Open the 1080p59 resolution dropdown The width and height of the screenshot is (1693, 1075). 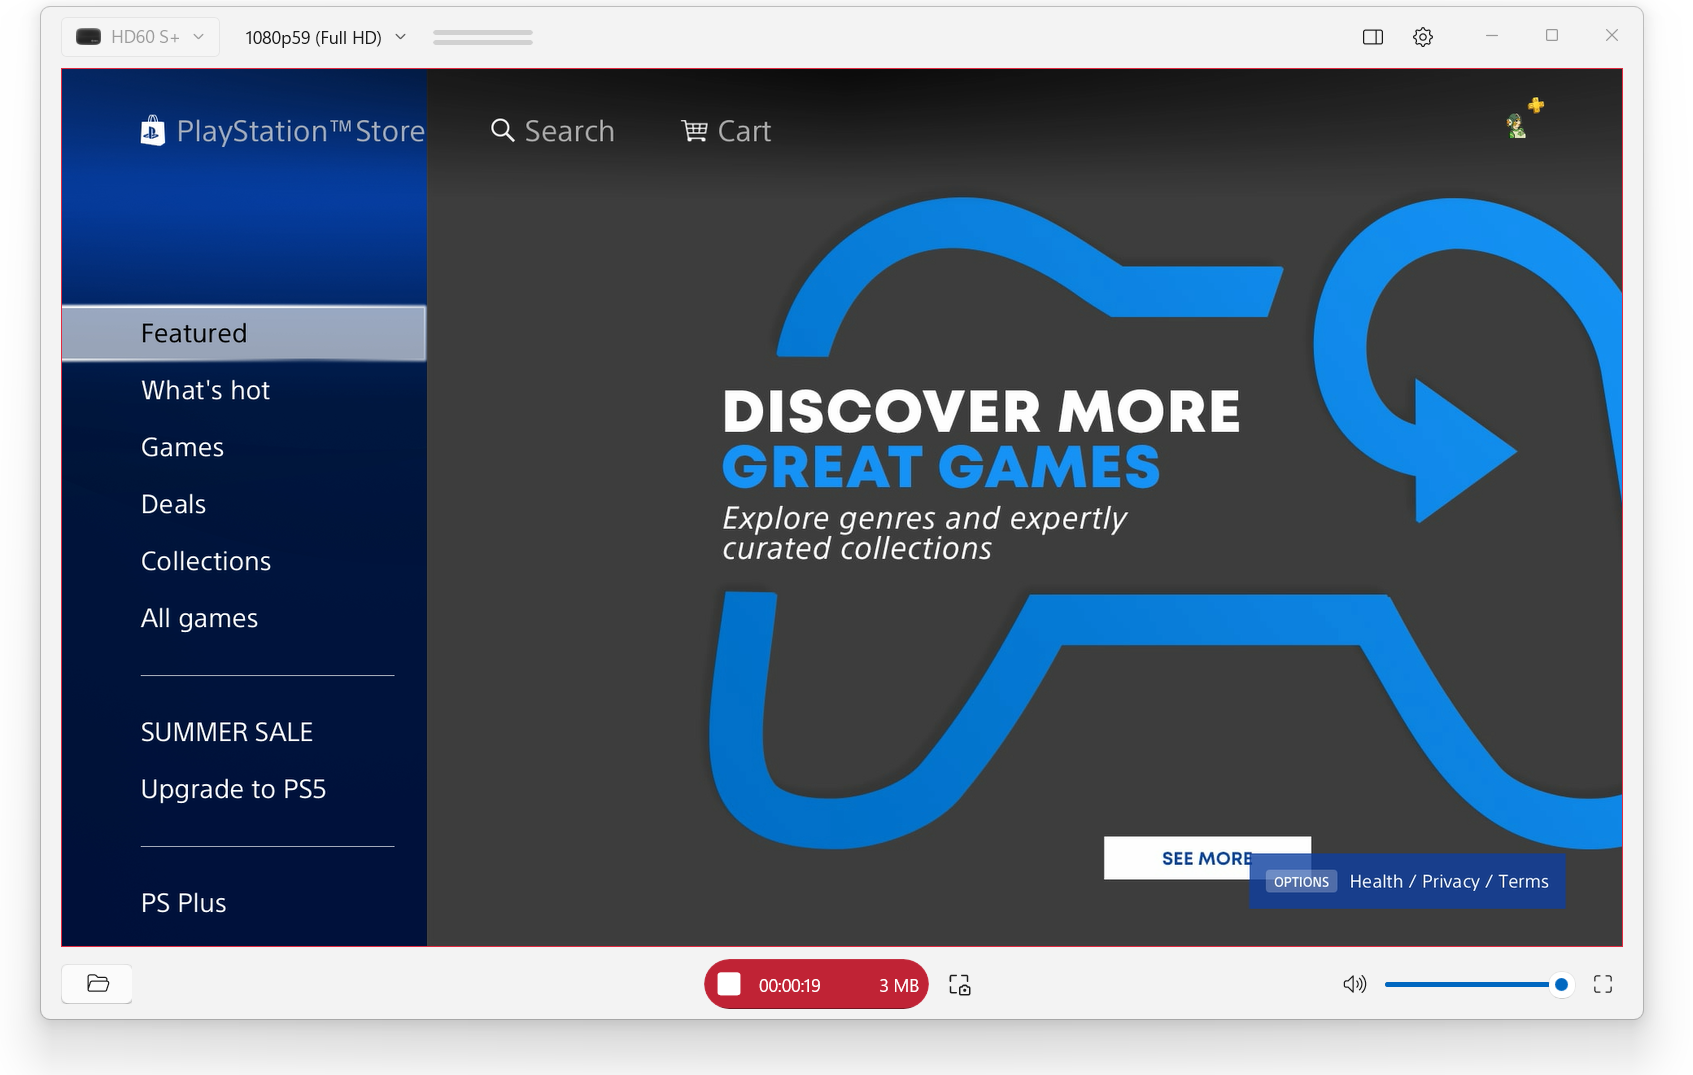point(324,36)
